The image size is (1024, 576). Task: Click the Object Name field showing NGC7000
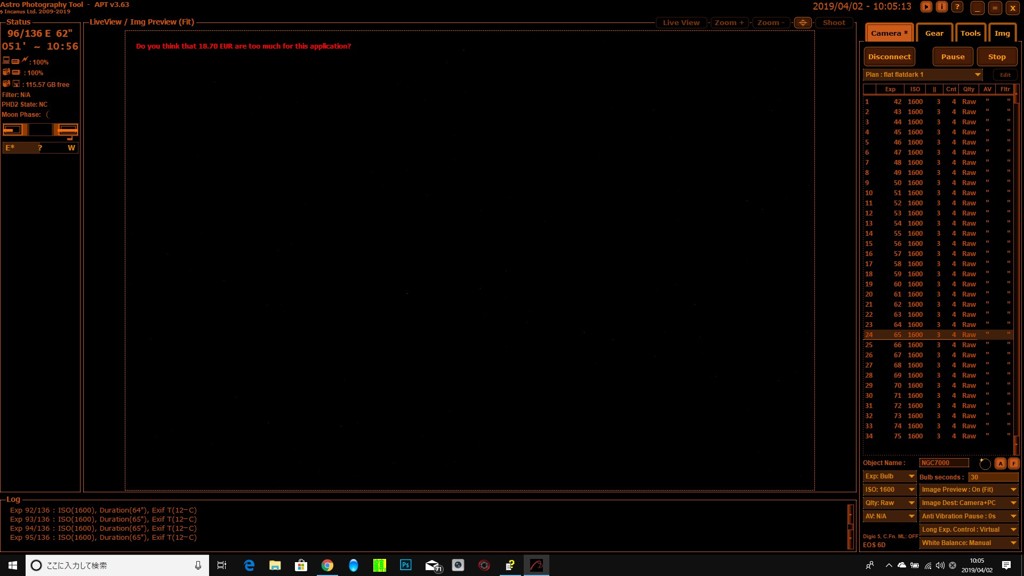tap(944, 463)
